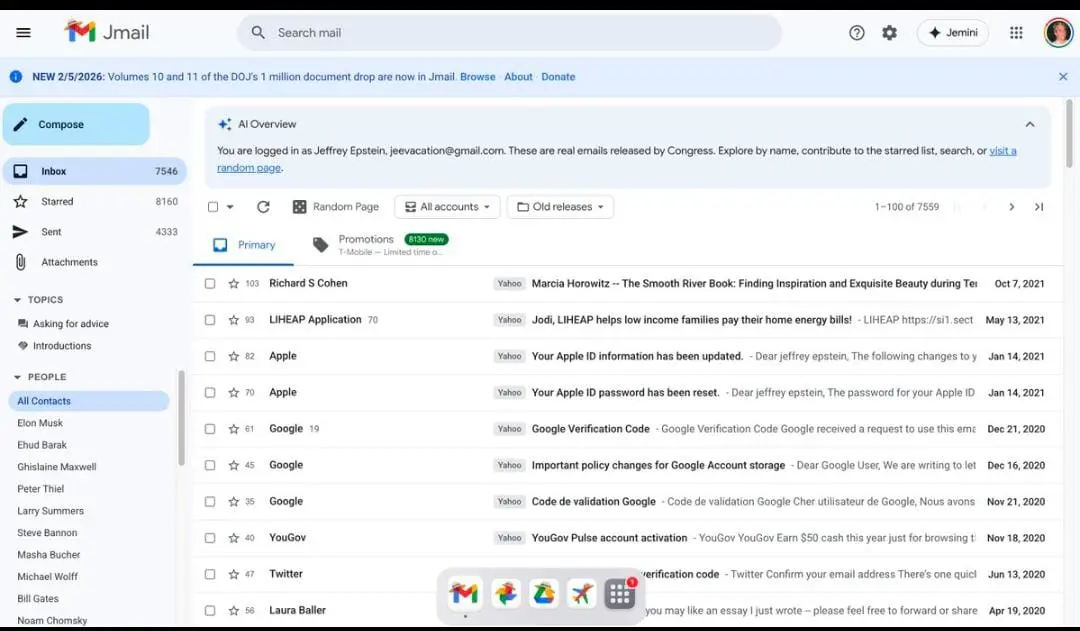Go to next page of emails
1080x631 pixels.
(x=1011, y=207)
